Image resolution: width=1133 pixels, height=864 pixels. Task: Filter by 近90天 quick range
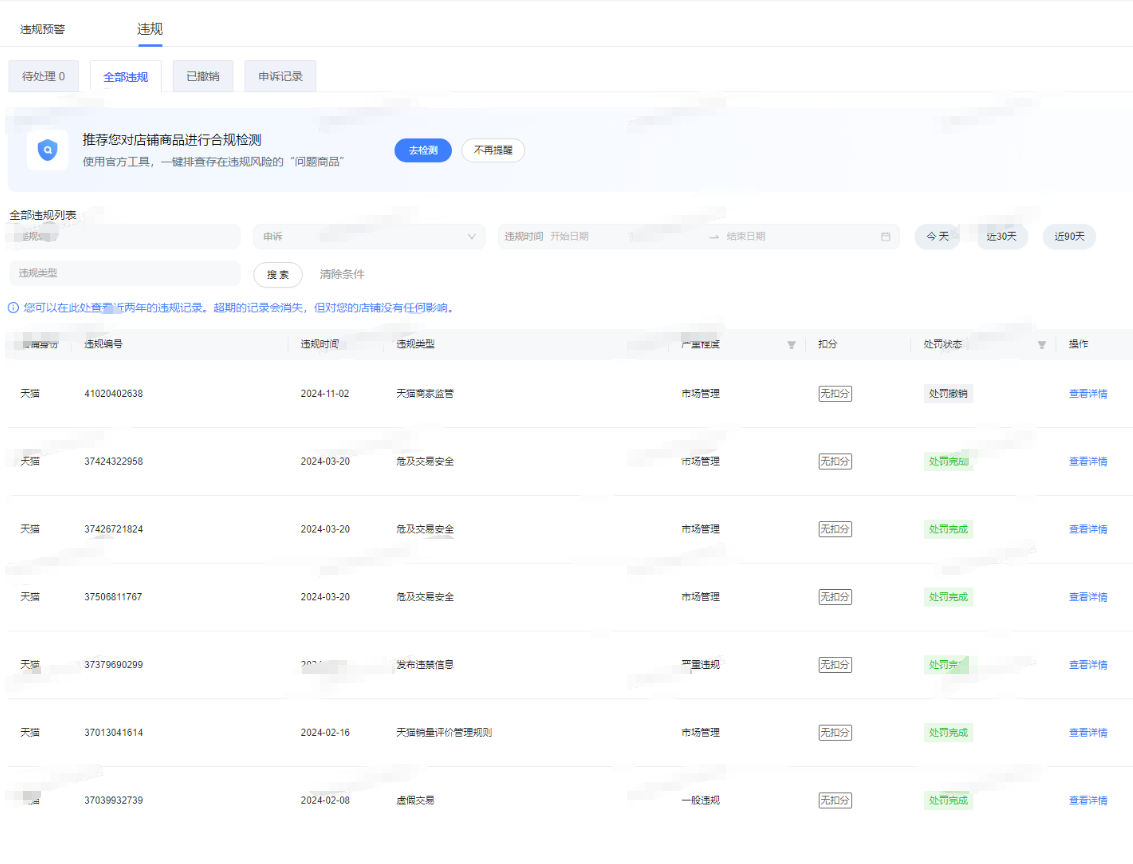click(1069, 237)
